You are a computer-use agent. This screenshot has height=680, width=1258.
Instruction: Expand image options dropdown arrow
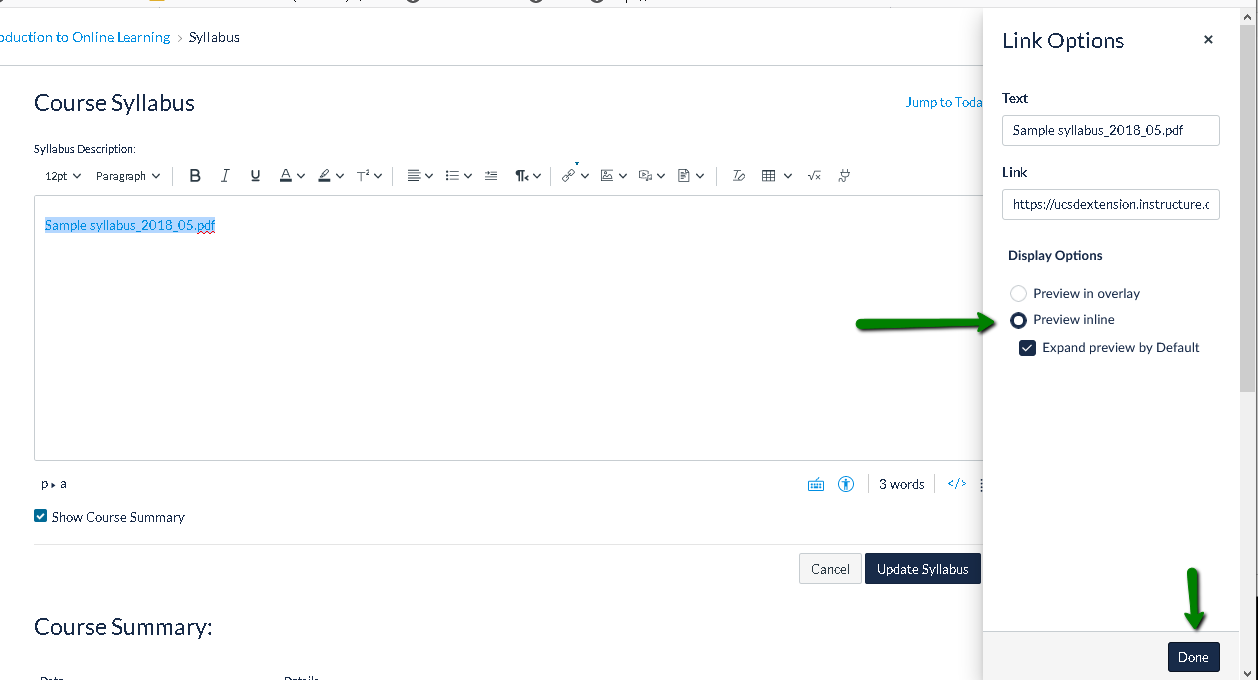point(623,176)
